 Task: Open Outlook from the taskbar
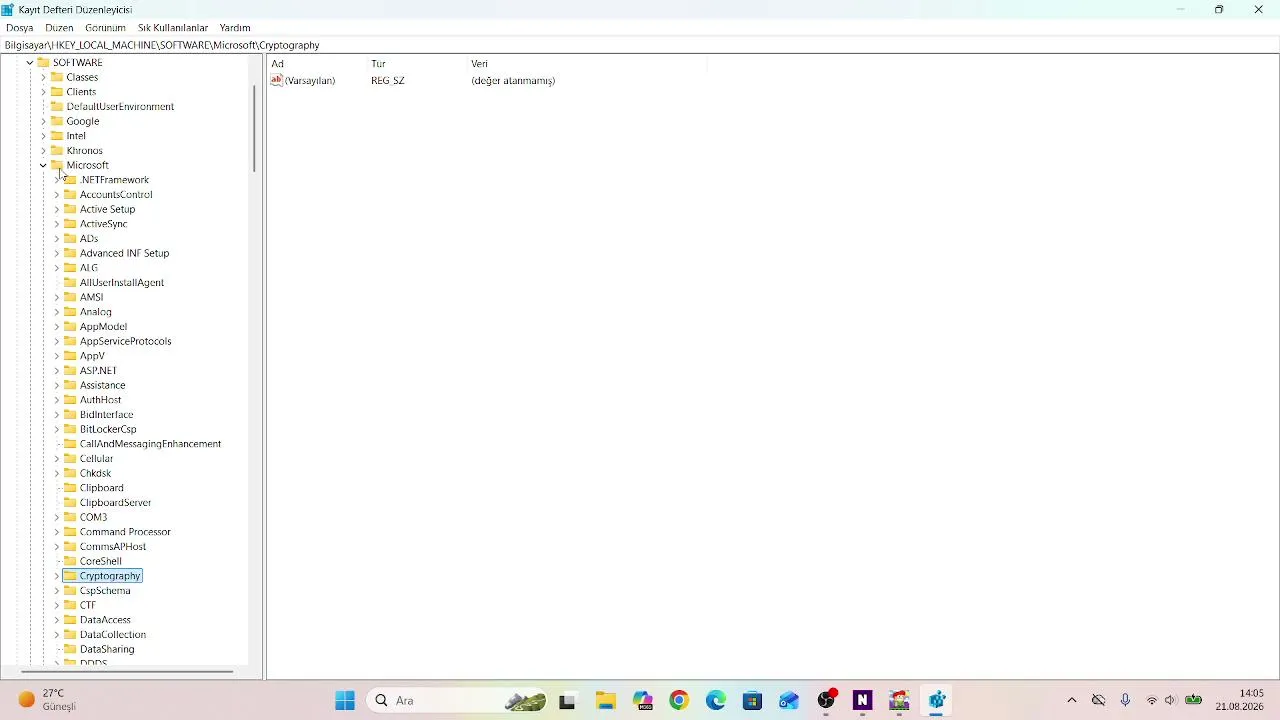click(790, 700)
